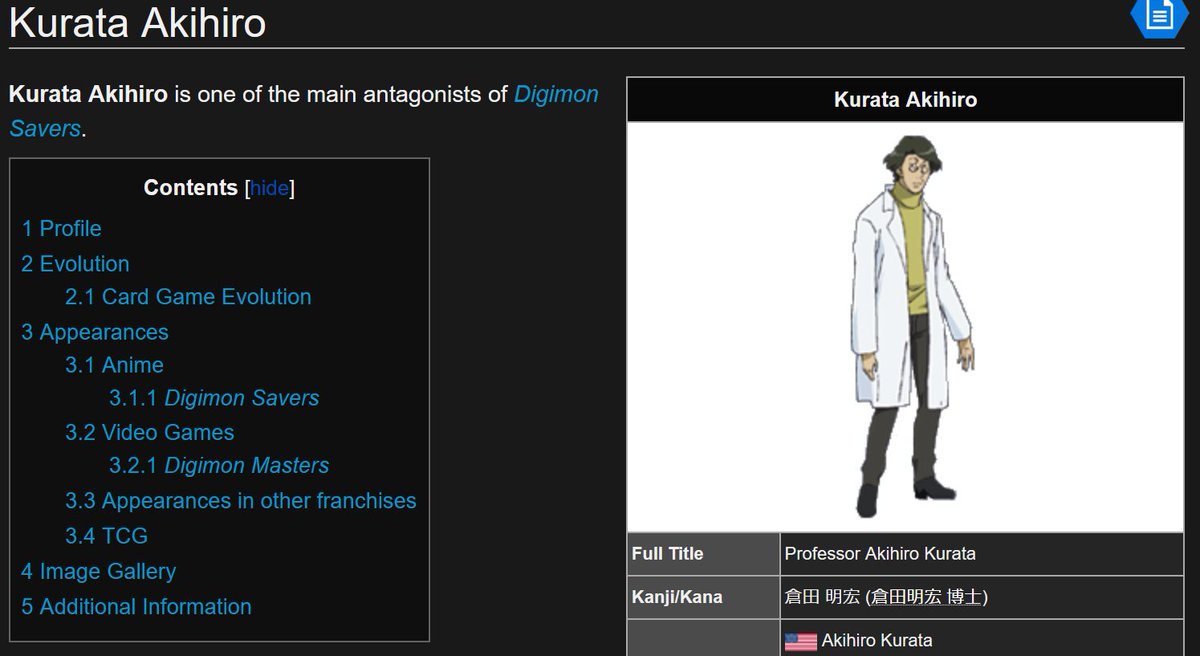Hide the Contents table via hide link

(269, 188)
